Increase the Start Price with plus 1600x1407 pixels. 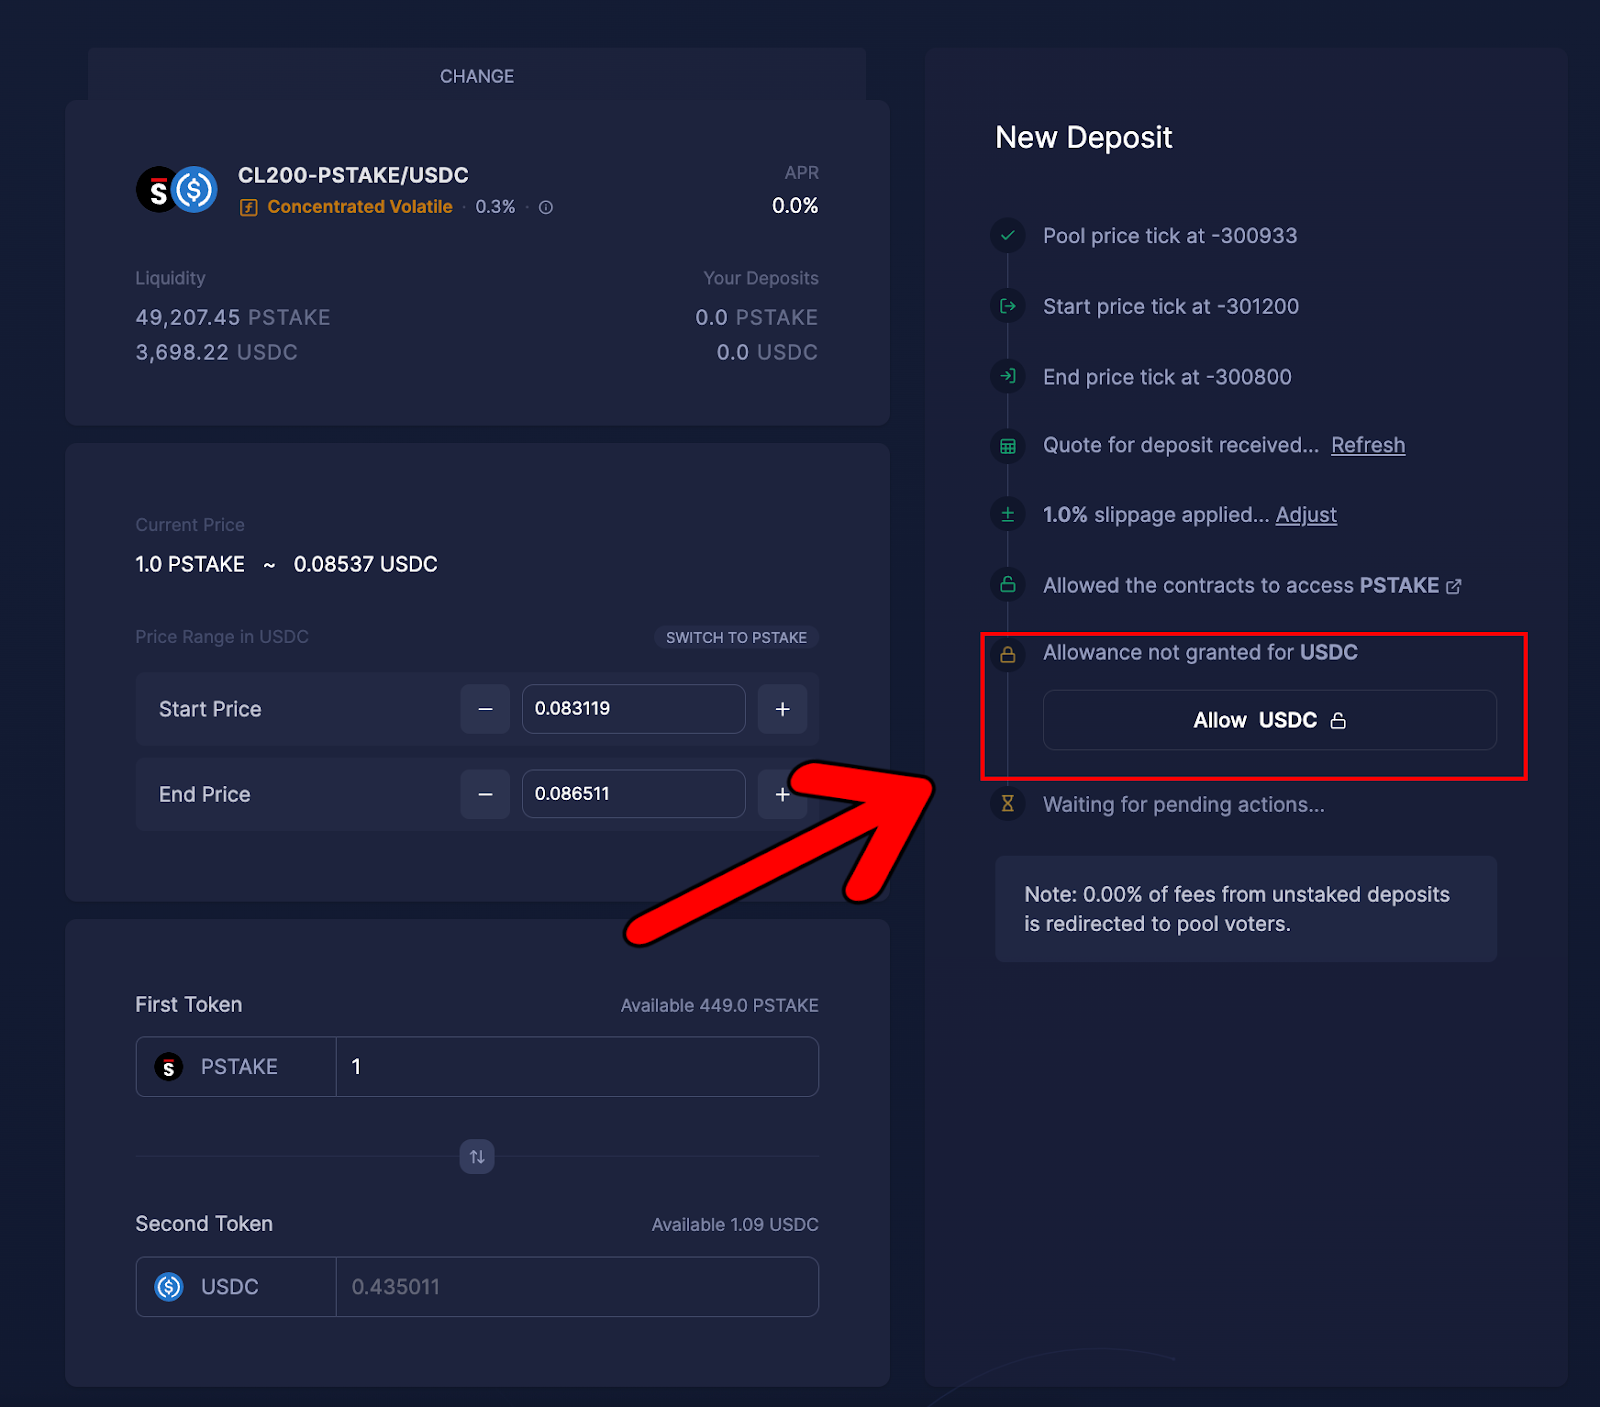[782, 709]
